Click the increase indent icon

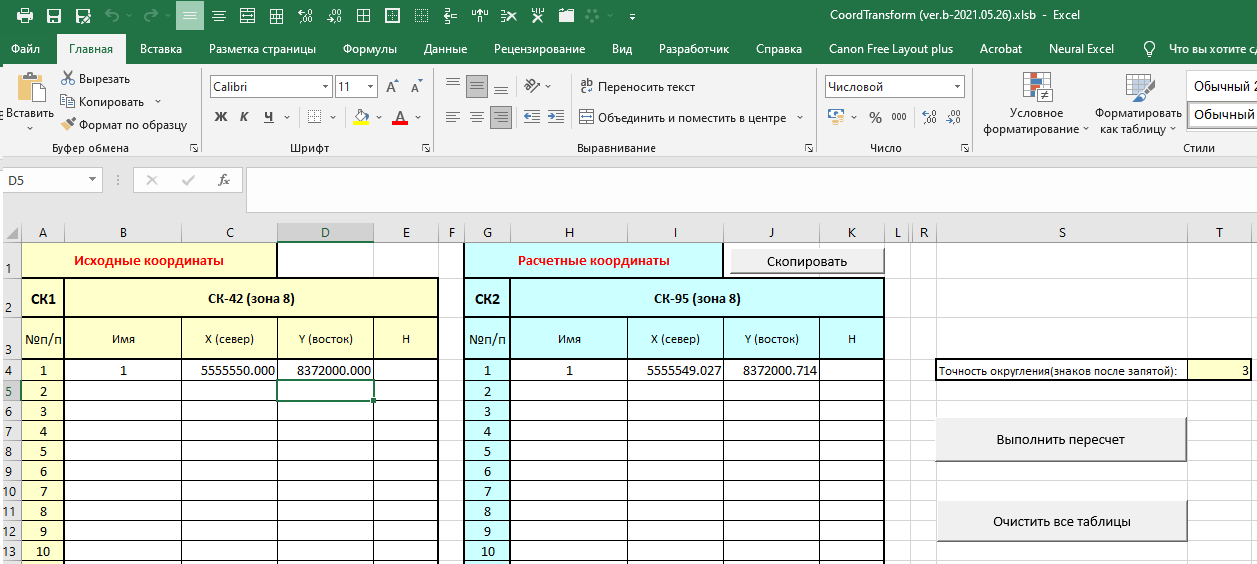(555, 117)
